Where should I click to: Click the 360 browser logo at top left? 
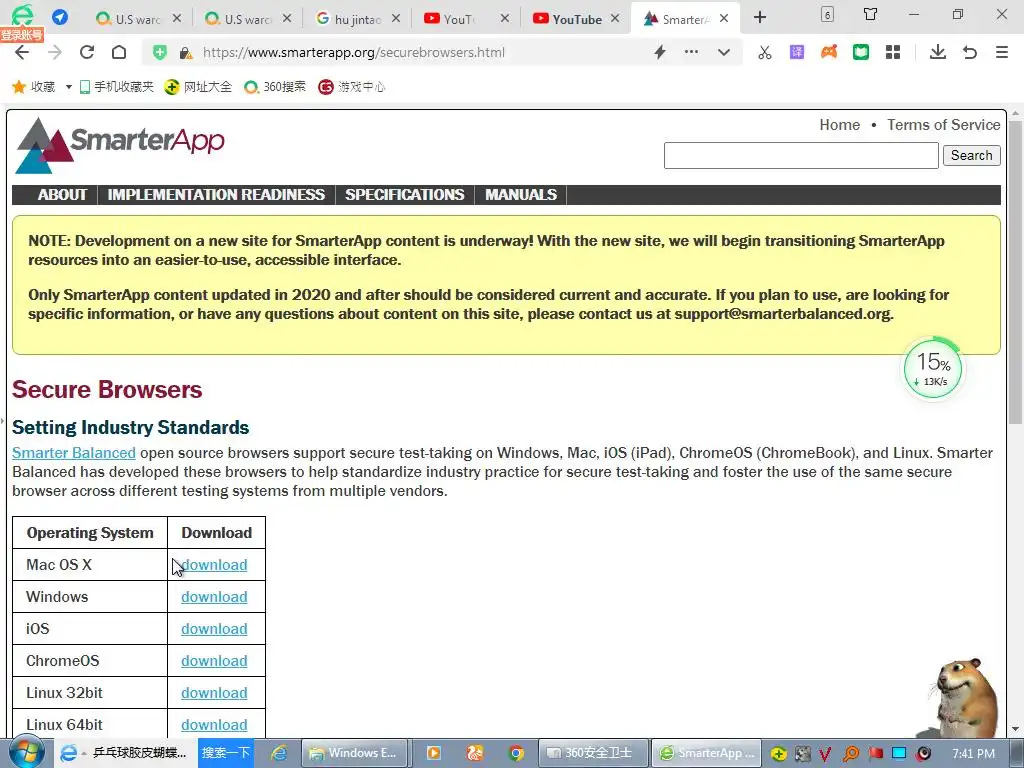pos(23,16)
